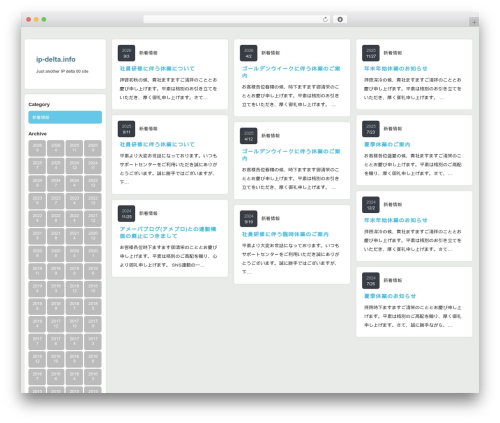Click 新着情報 label on the アメーバブログ card
Viewport: 500px width, 423px height.
(x=148, y=213)
